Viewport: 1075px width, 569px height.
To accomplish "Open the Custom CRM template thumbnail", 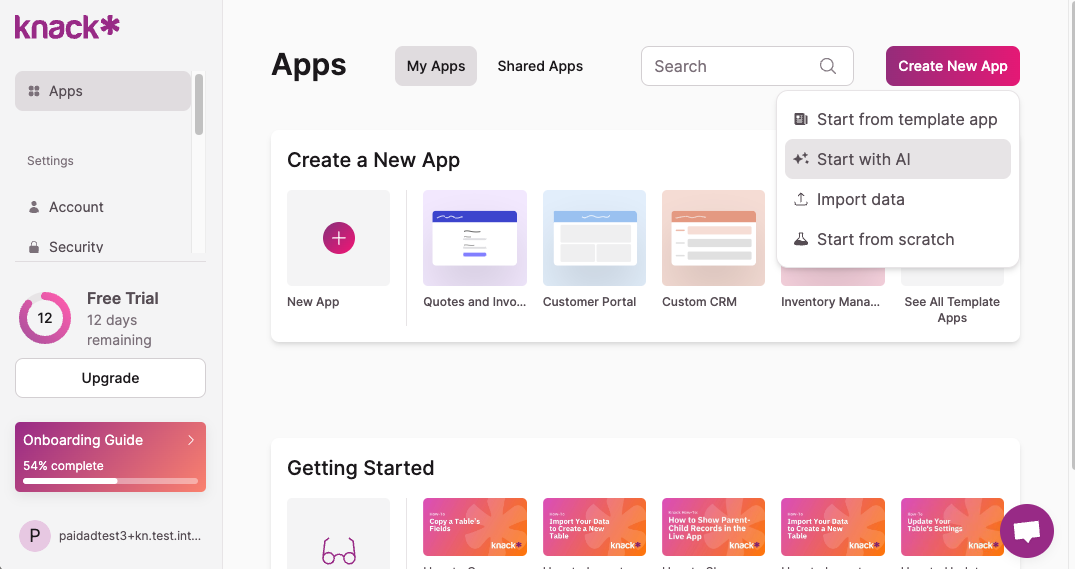I will (713, 238).
